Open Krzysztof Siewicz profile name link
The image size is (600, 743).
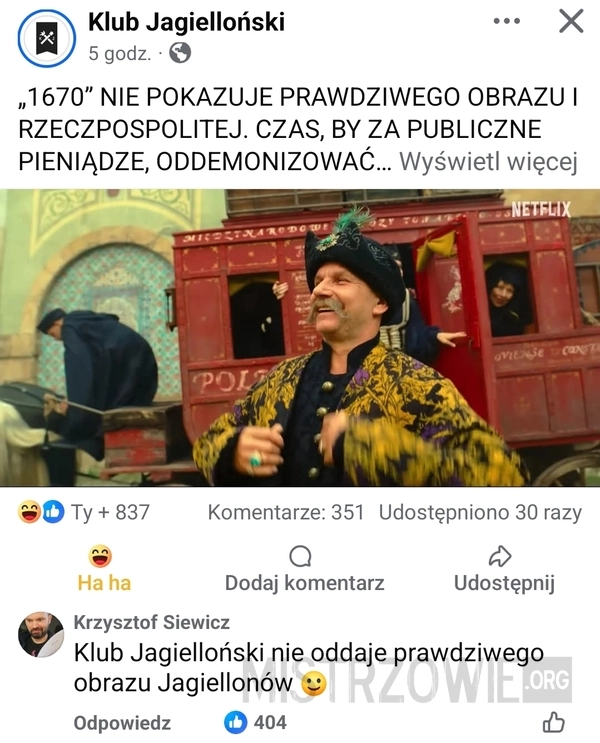pyautogui.click(x=152, y=622)
